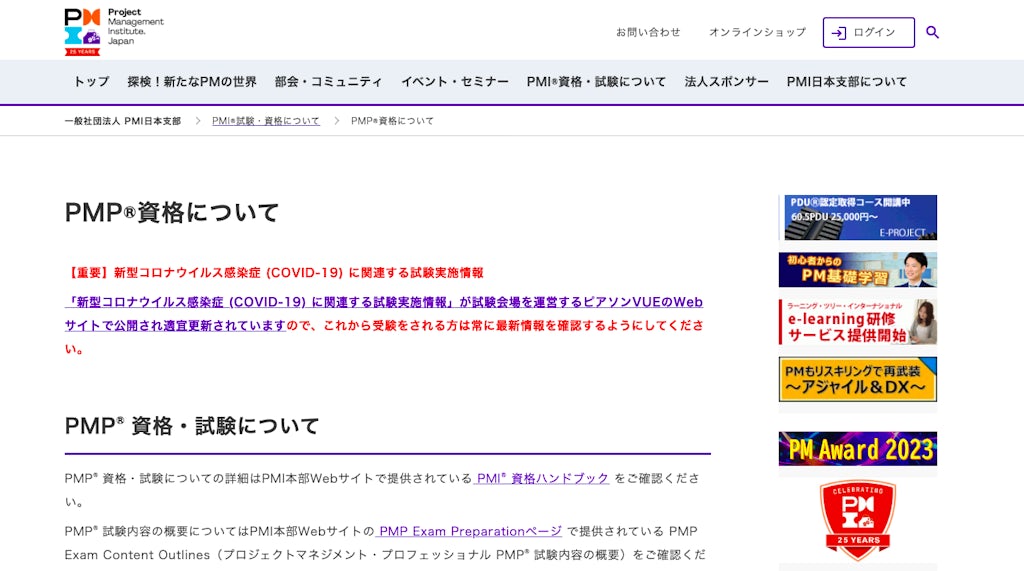
Task: Click the PM Award 2023 banner
Action: coord(857,449)
